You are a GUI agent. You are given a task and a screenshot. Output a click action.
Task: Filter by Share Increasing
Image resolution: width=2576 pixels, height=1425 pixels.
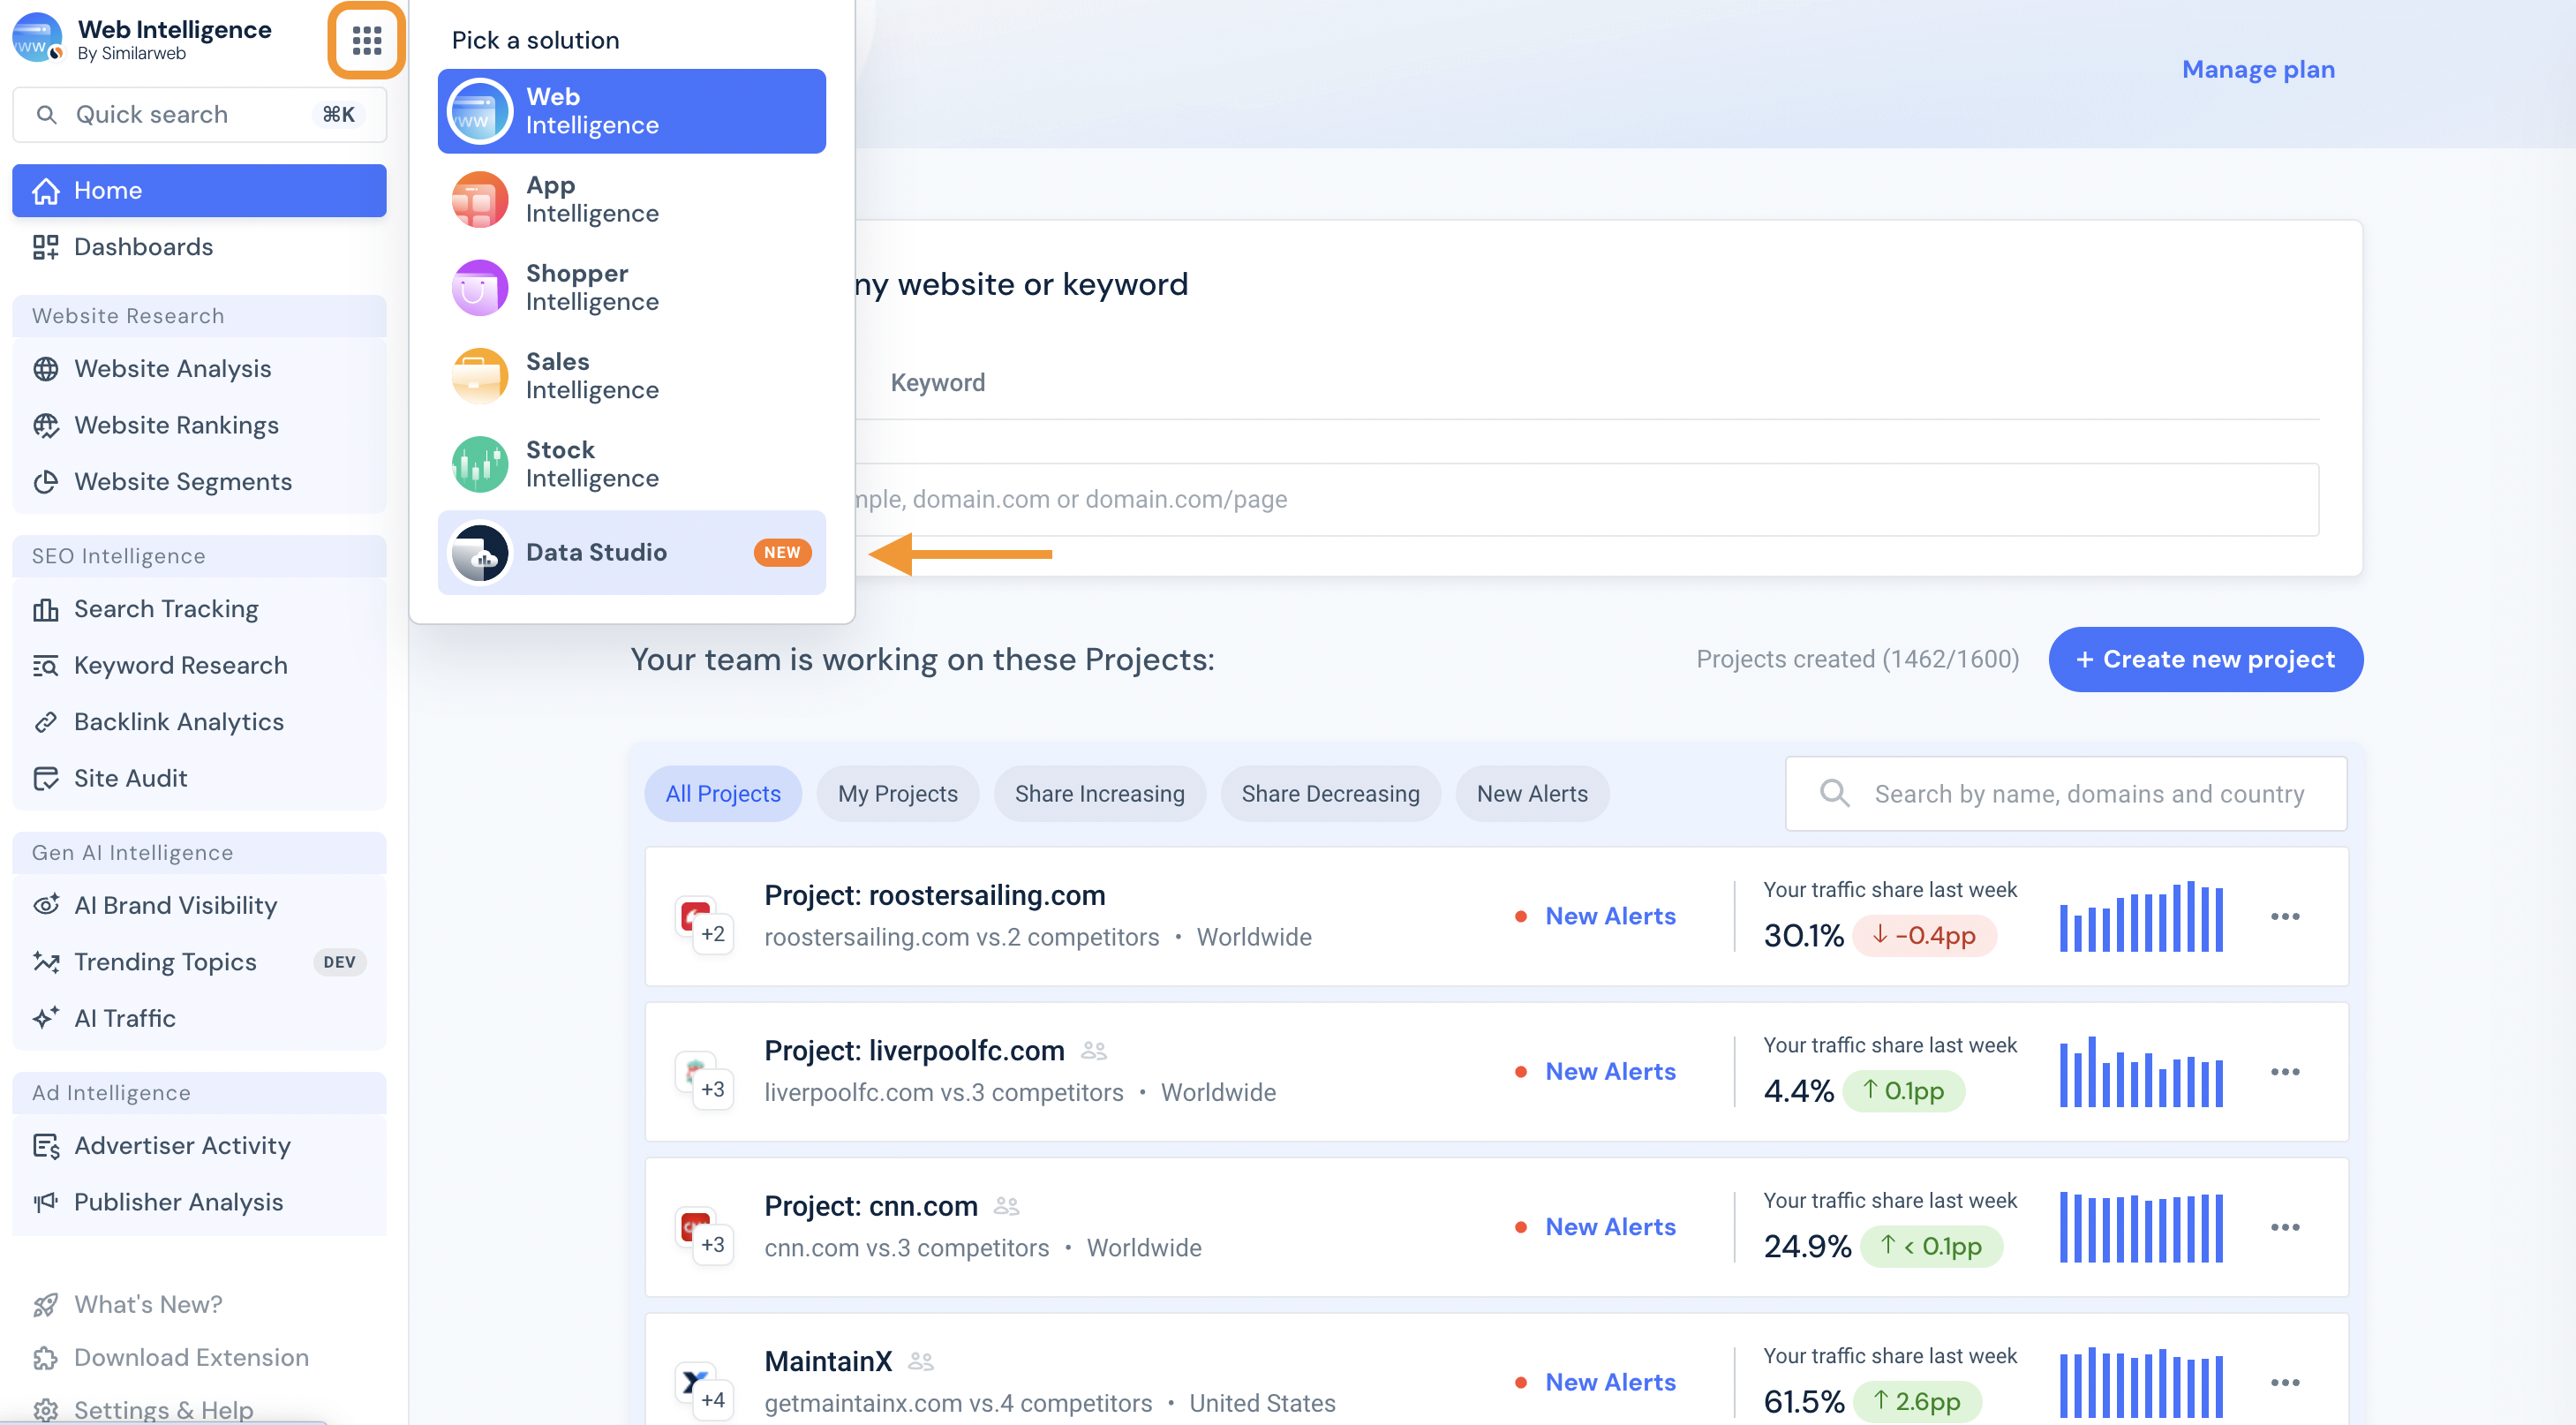[x=1100, y=794]
